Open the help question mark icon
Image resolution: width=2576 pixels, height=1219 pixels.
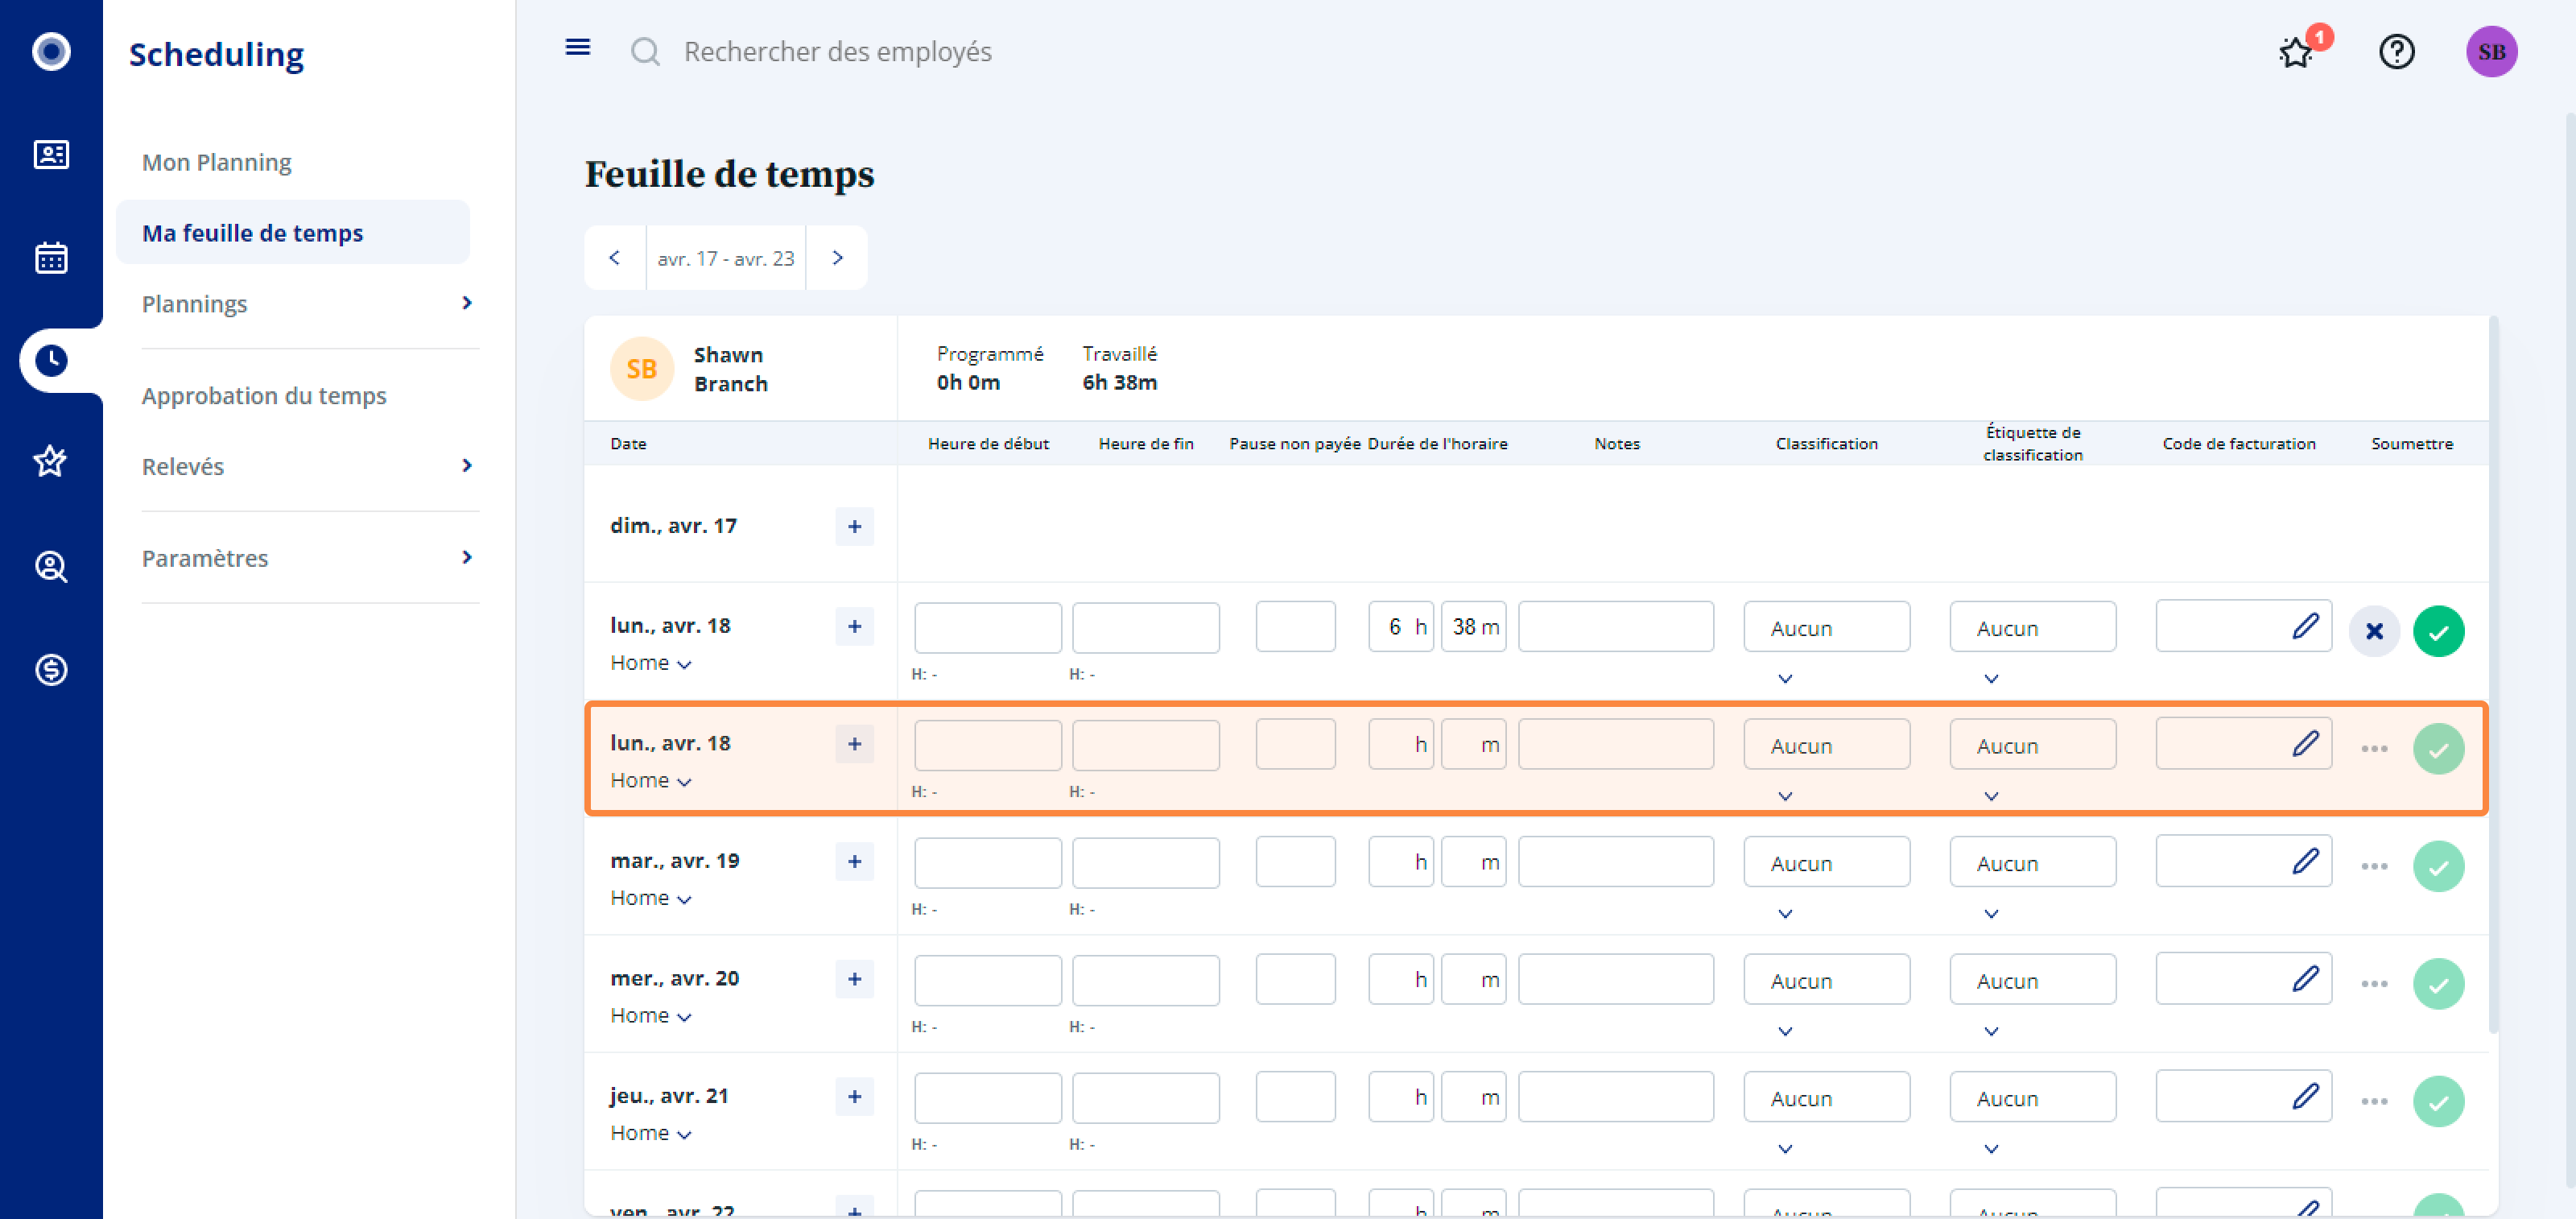2396,52
